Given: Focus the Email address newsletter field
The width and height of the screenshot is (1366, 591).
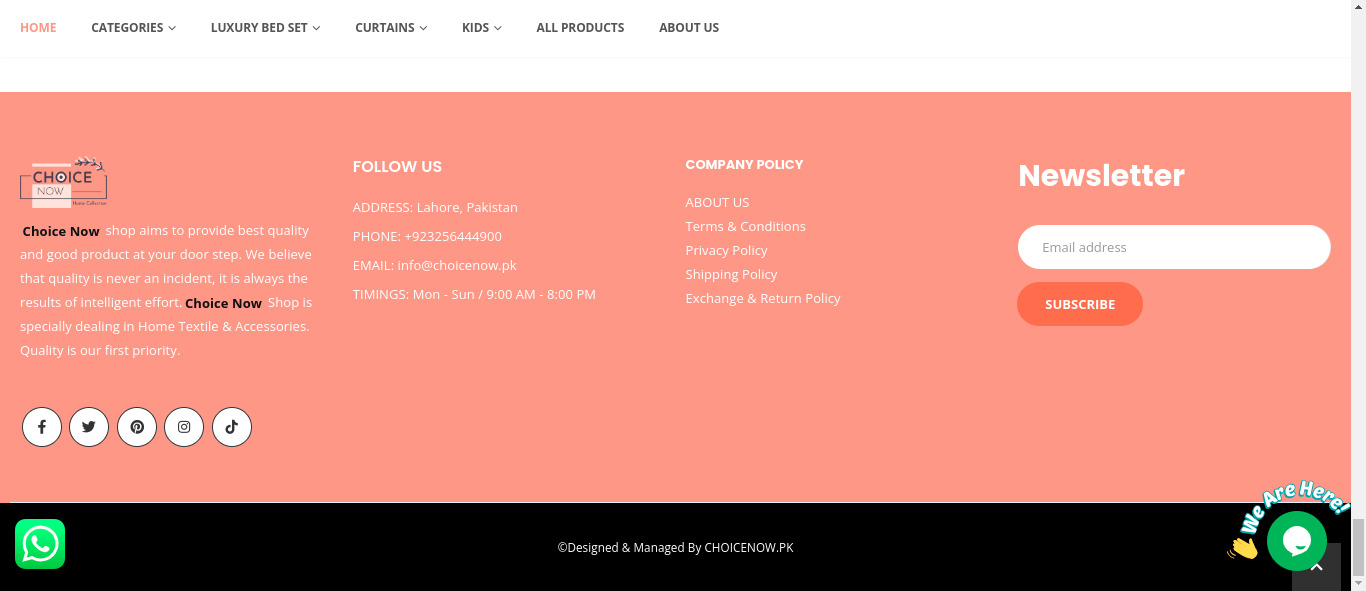Looking at the screenshot, I should pos(1174,247).
